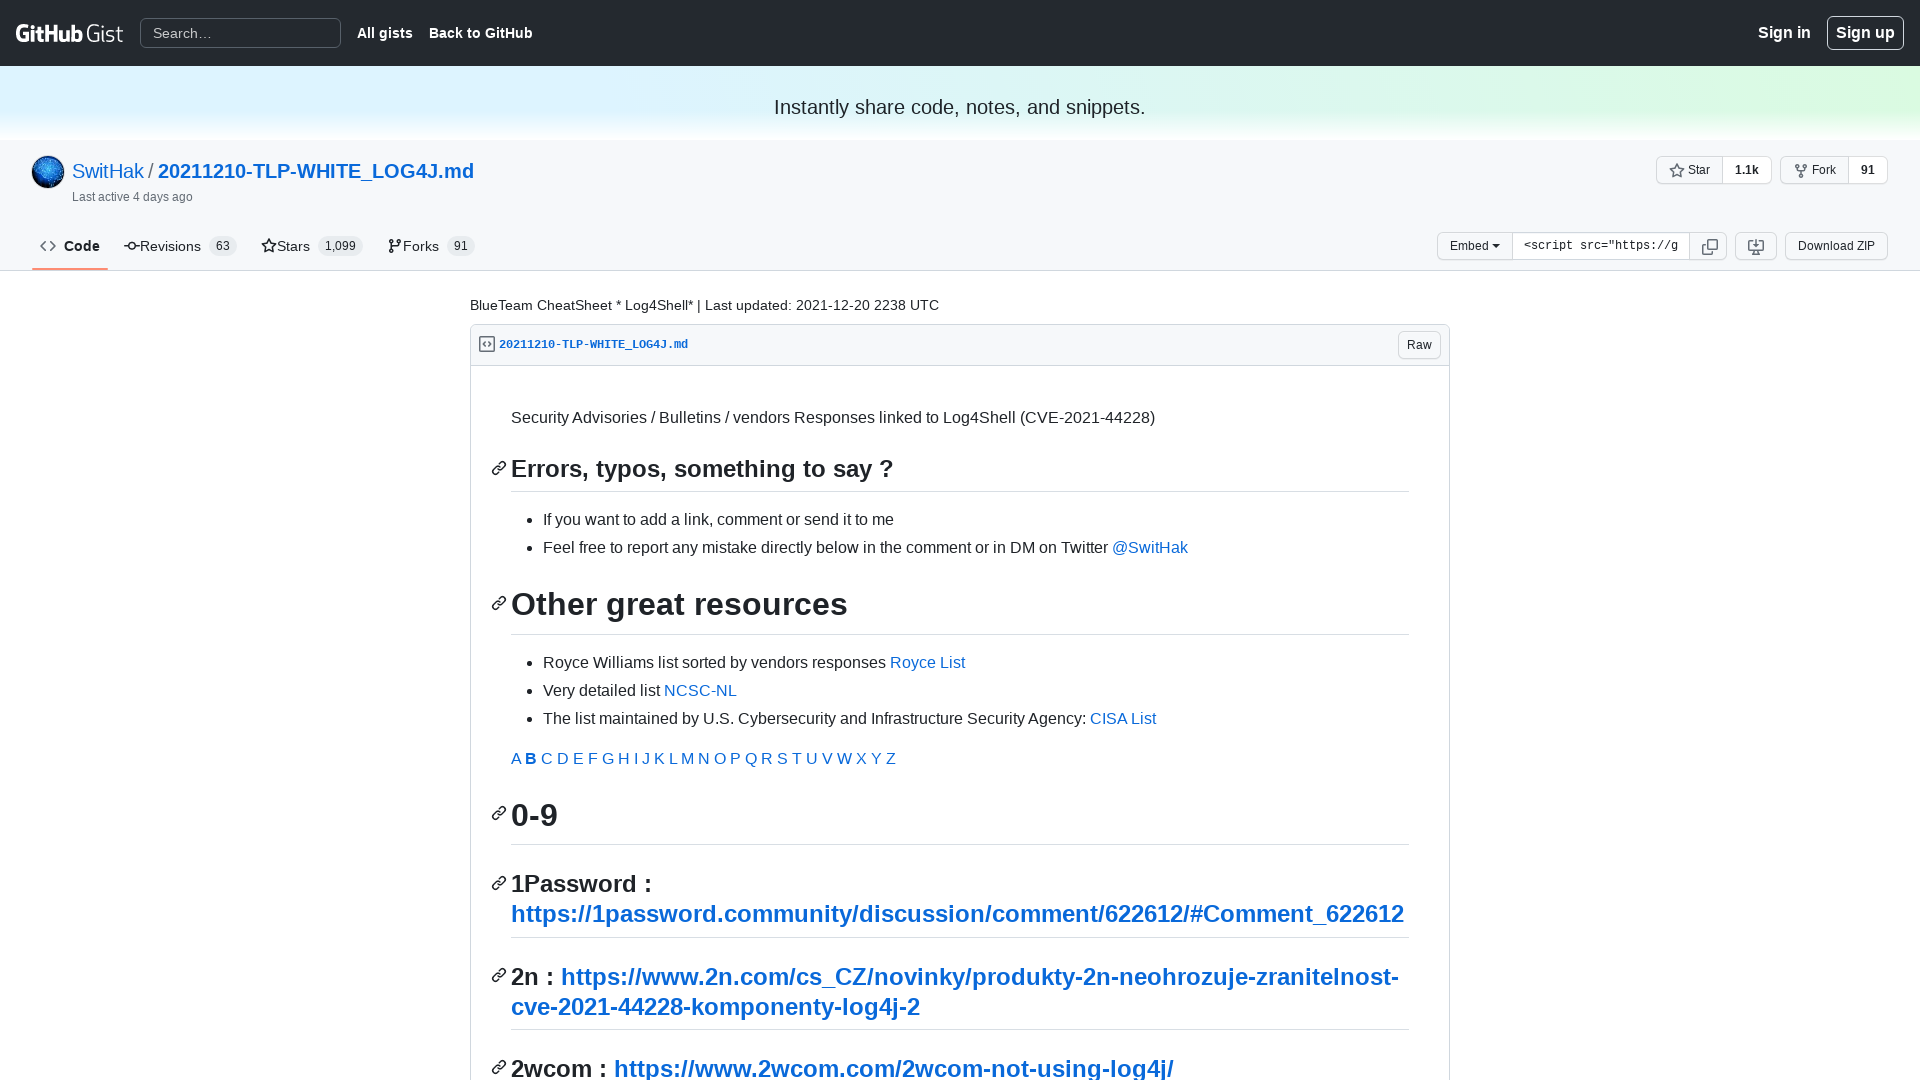
Task: Click the Sign up button
Action: [1865, 33]
